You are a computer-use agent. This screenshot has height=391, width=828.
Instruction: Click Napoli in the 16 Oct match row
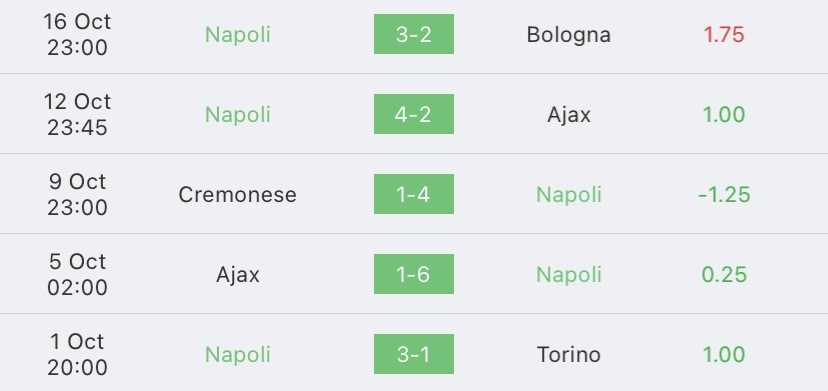238,35
